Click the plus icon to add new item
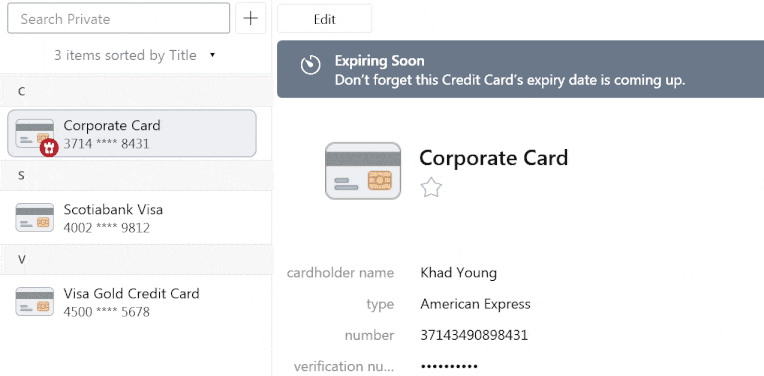Image resolution: width=764 pixels, height=376 pixels. point(250,19)
